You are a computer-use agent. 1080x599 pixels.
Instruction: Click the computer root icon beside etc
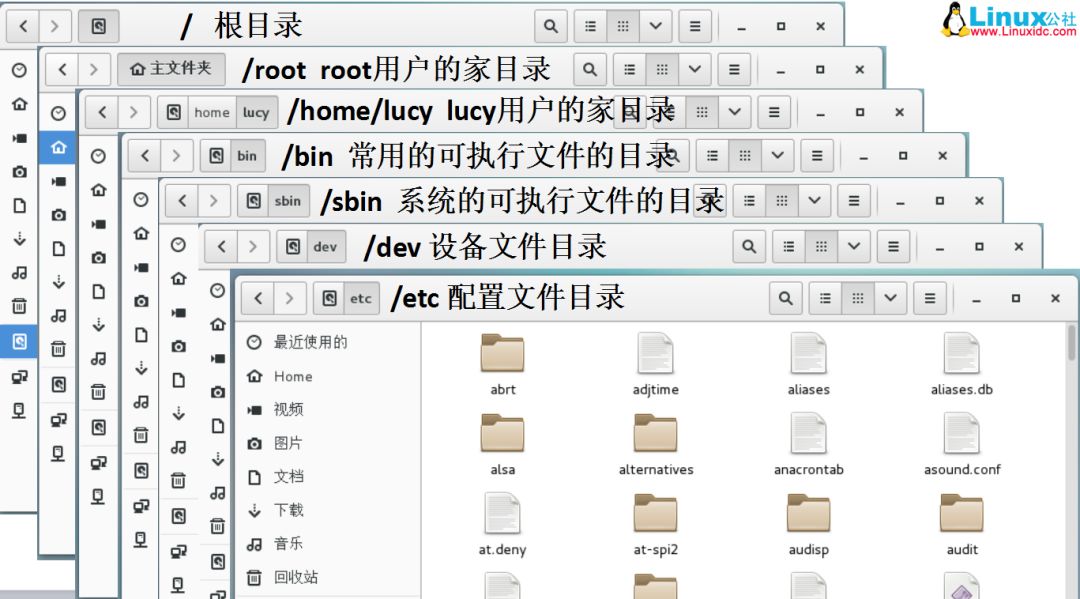[329, 298]
